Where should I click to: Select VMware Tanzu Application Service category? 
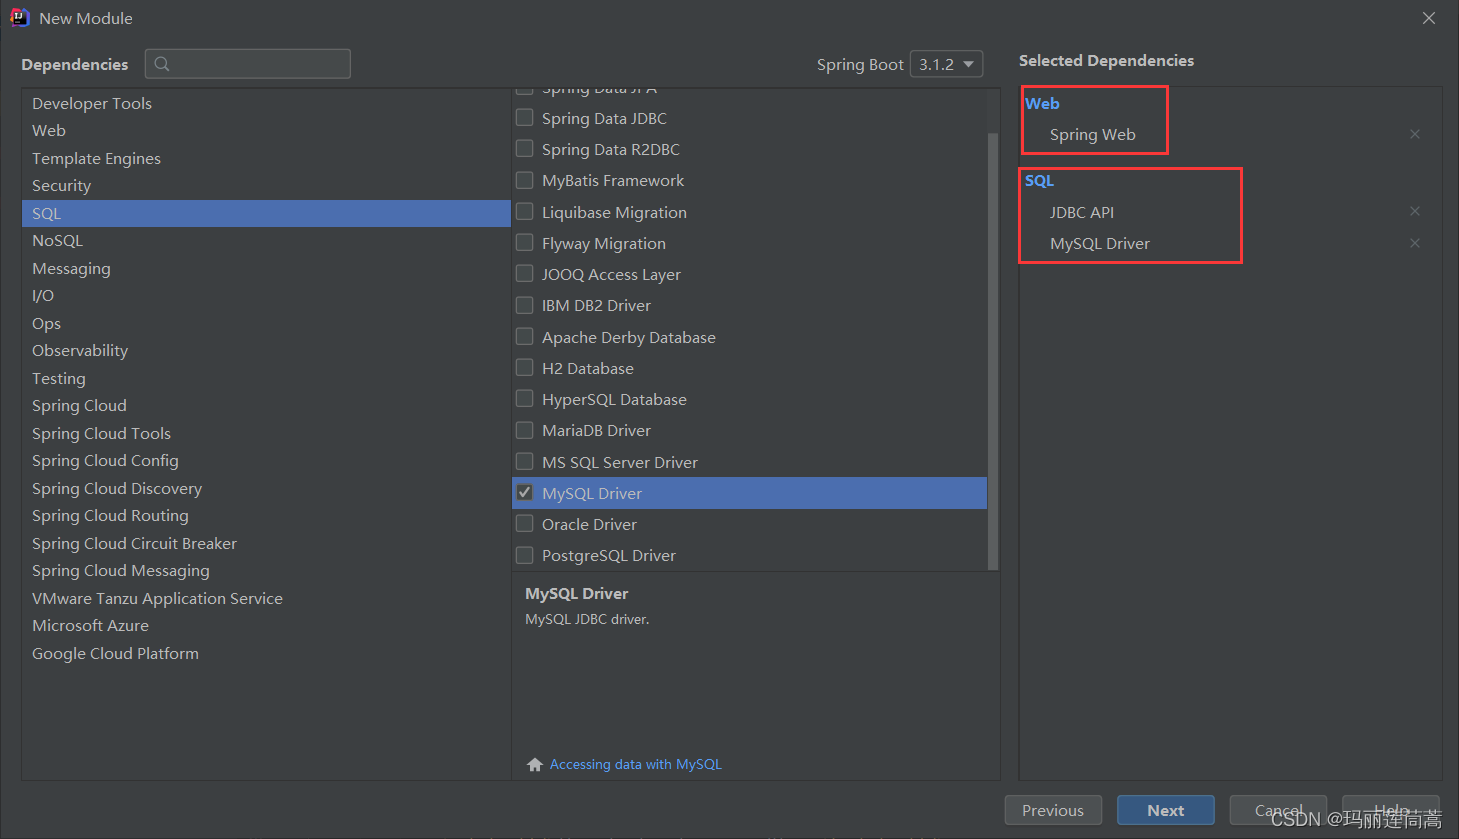pos(266,598)
